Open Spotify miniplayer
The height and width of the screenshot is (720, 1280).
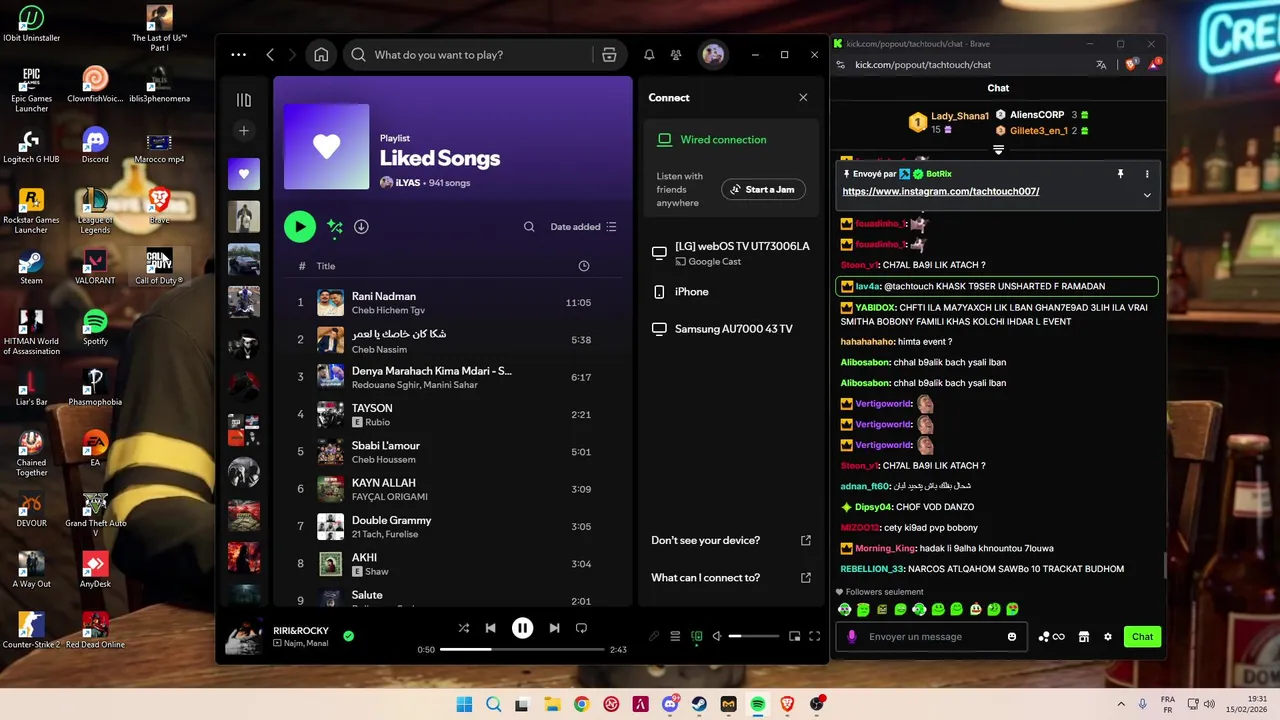(795, 636)
